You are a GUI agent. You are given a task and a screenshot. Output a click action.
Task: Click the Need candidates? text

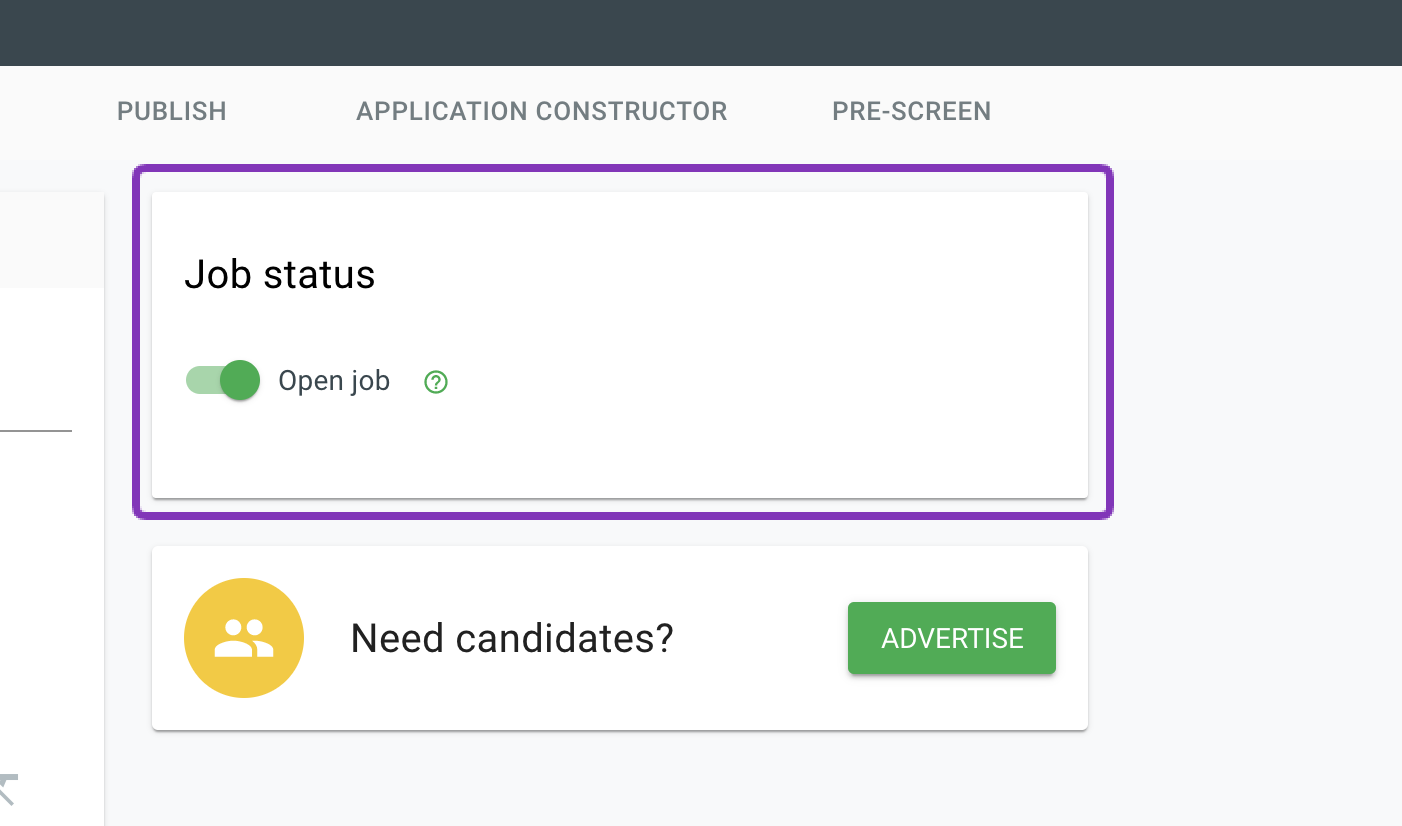[512, 638]
